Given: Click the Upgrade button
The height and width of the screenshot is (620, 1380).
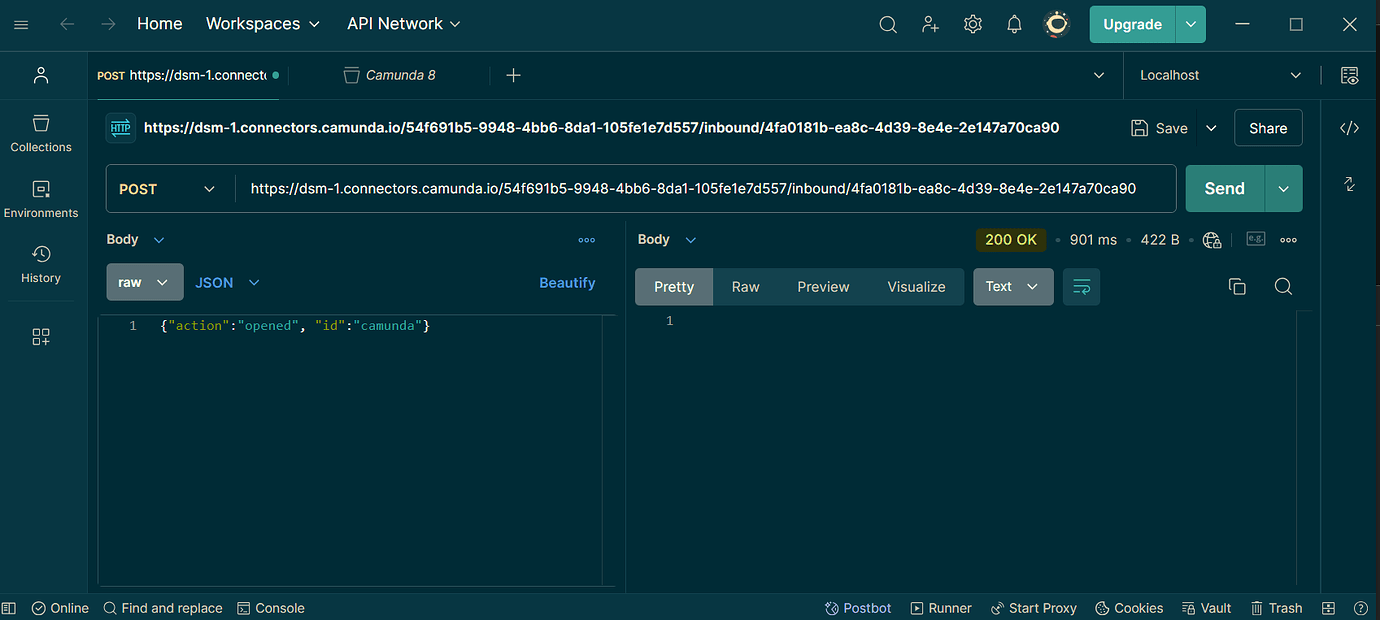Looking at the screenshot, I should (1133, 24).
